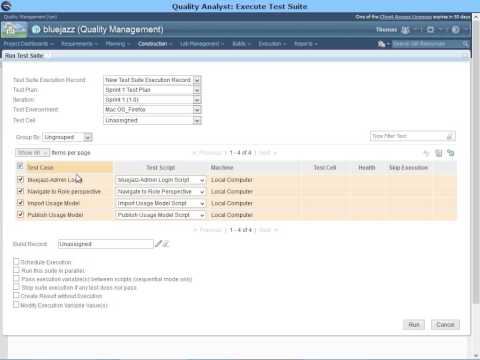Open the Navigate to Role Perspective script dropdown
480x360 pixels.
[161, 192]
